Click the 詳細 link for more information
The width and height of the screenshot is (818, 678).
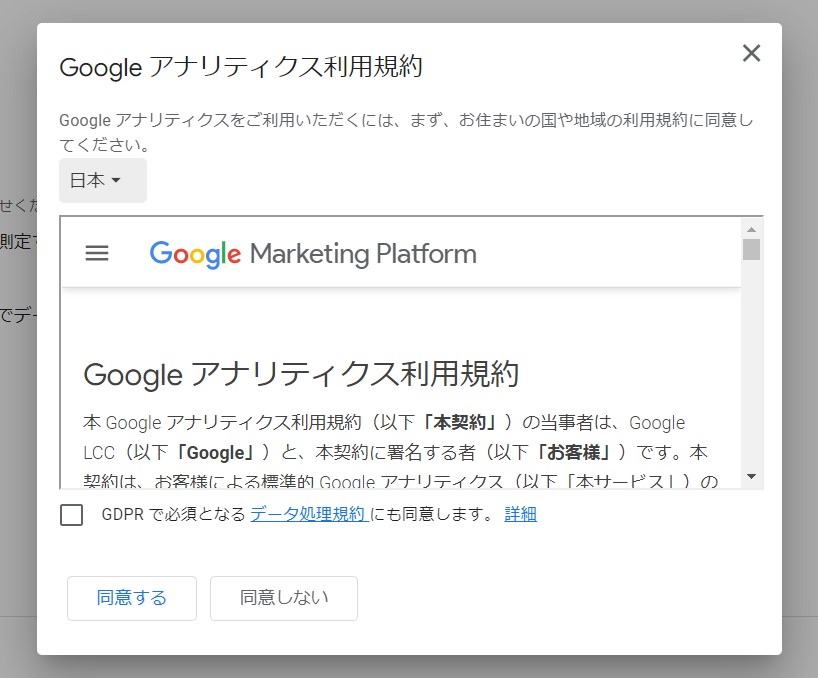(521, 514)
